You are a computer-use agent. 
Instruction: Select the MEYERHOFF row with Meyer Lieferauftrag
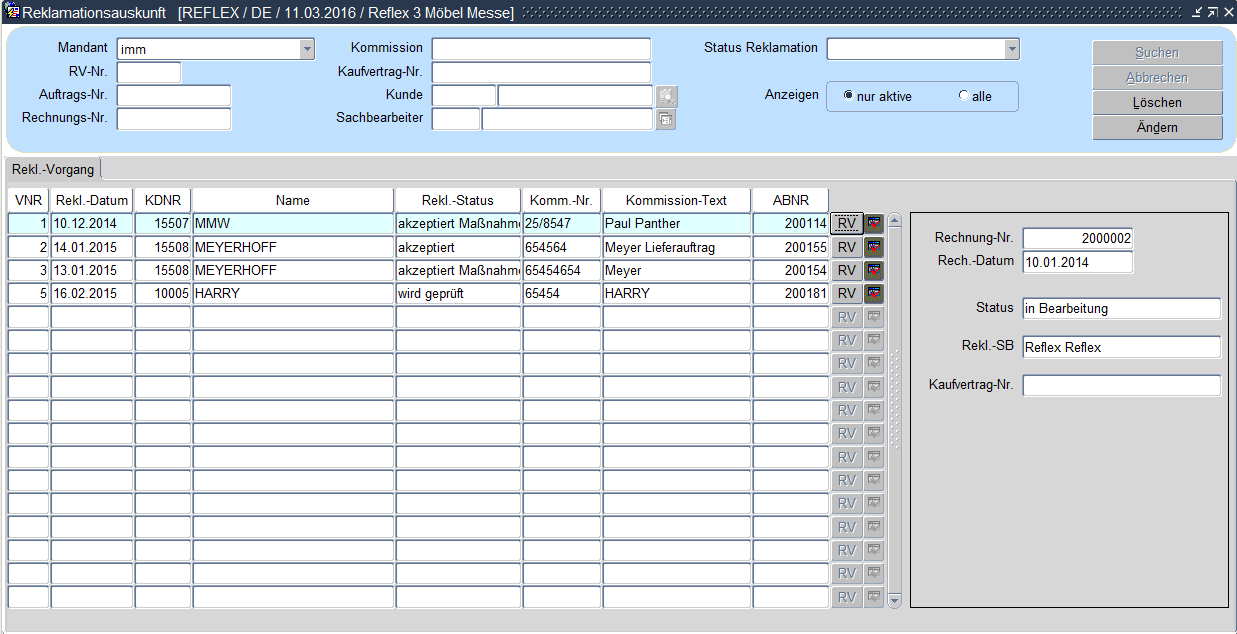[x=292, y=247]
